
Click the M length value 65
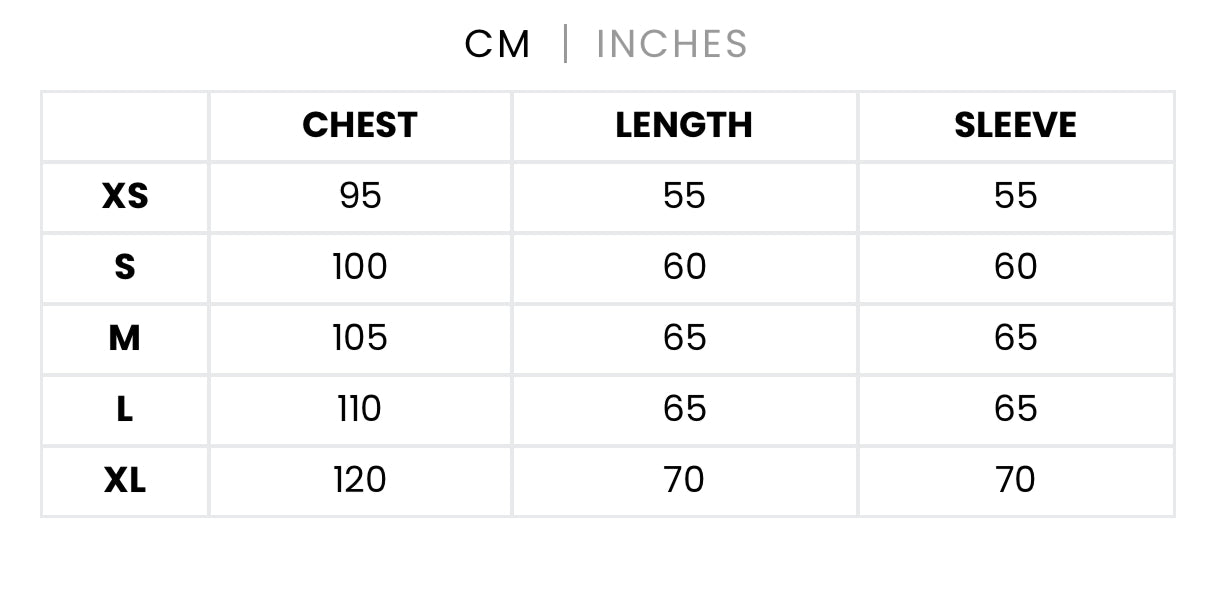click(x=684, y=338)
